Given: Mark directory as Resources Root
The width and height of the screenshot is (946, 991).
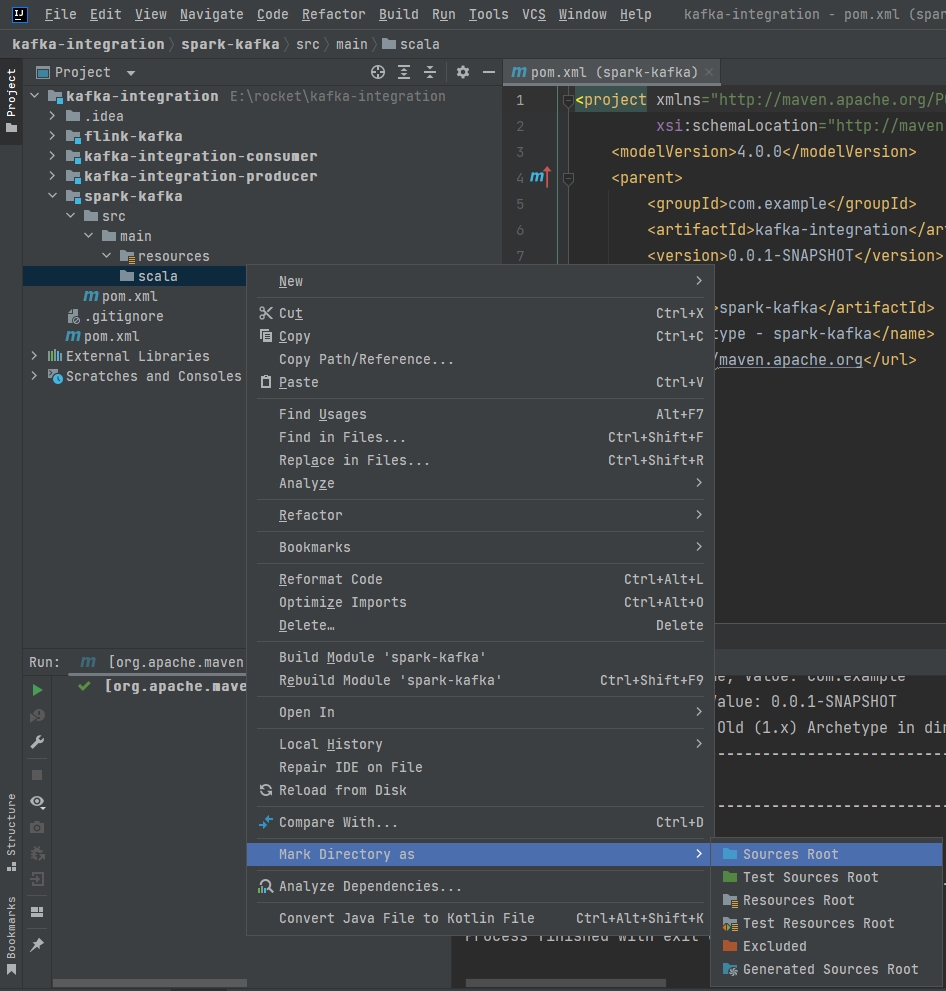Looking at the screenshot, I should point(827,900).
